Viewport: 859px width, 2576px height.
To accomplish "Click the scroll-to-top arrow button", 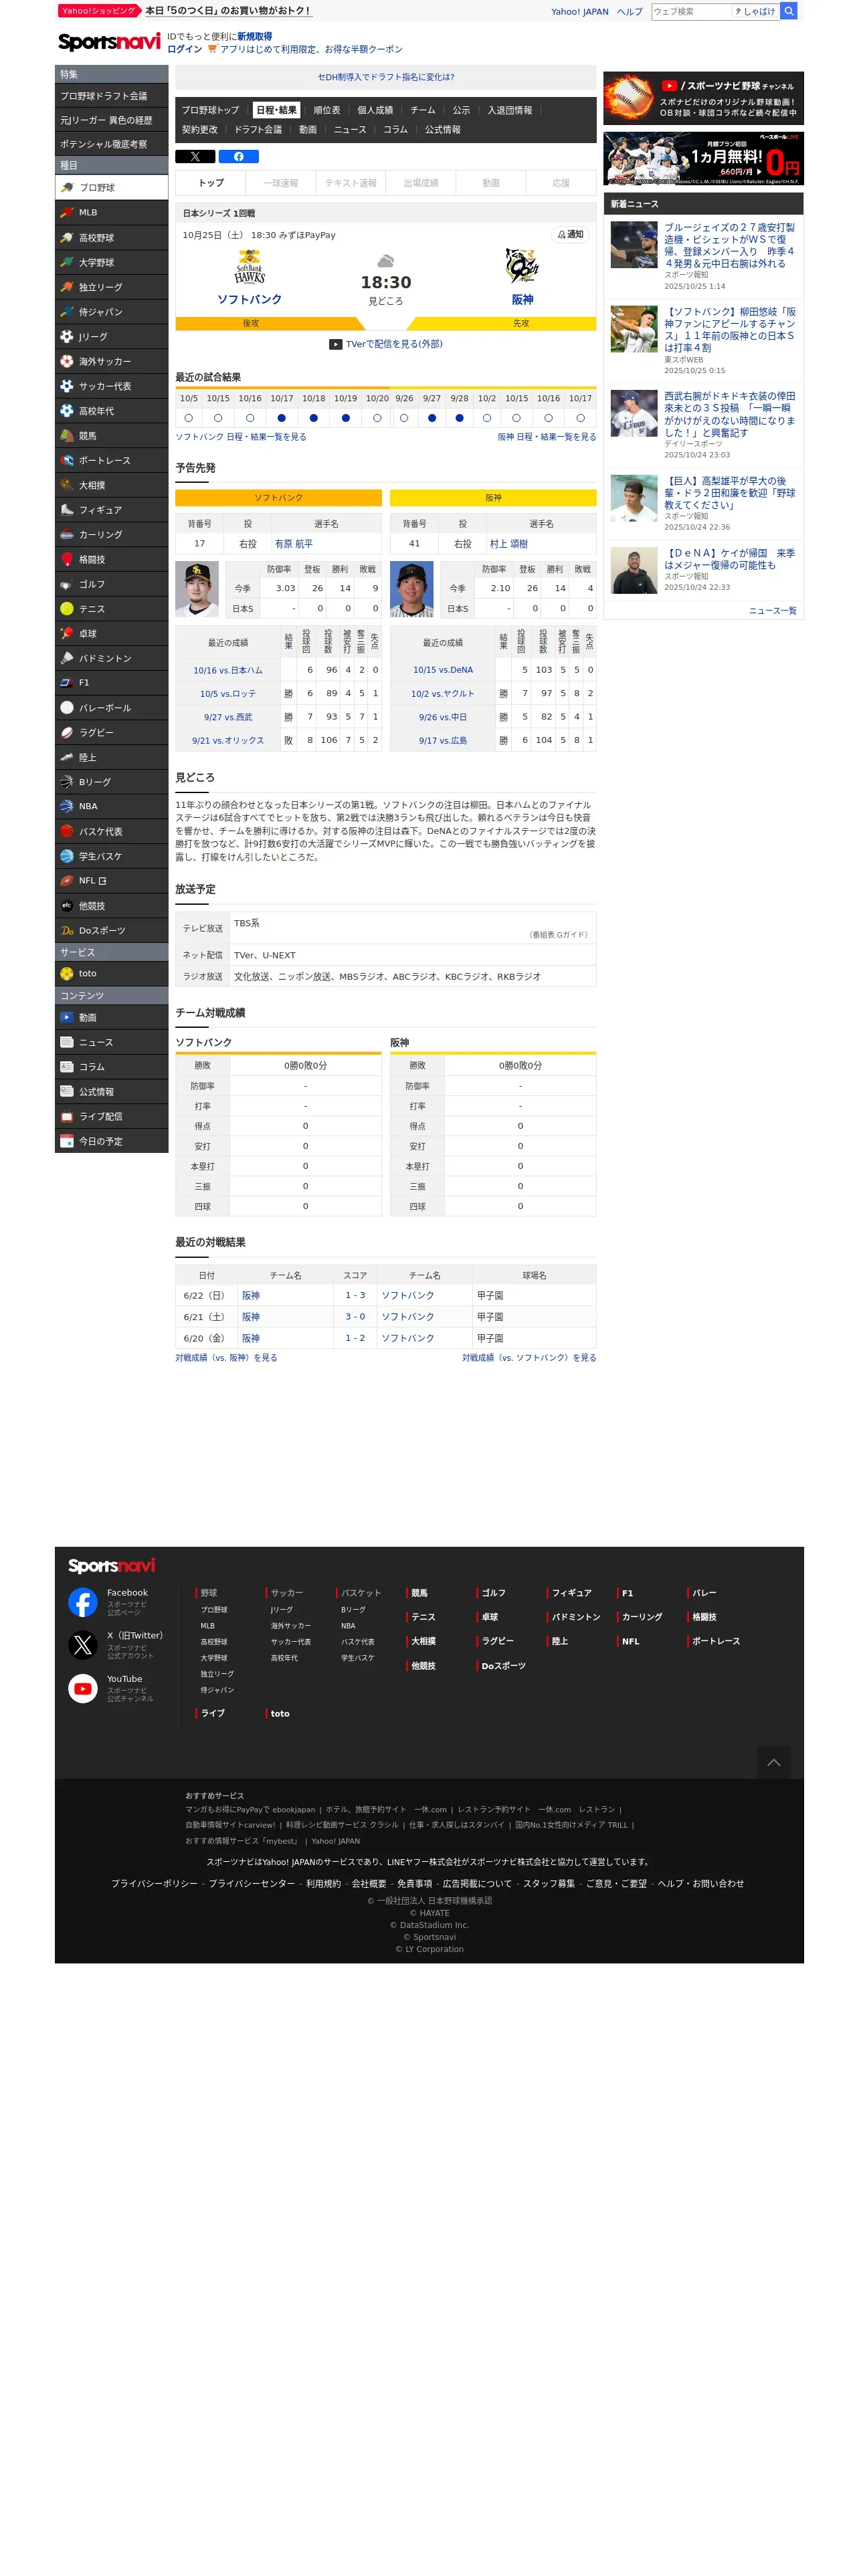I will [x=773, y=1763].
